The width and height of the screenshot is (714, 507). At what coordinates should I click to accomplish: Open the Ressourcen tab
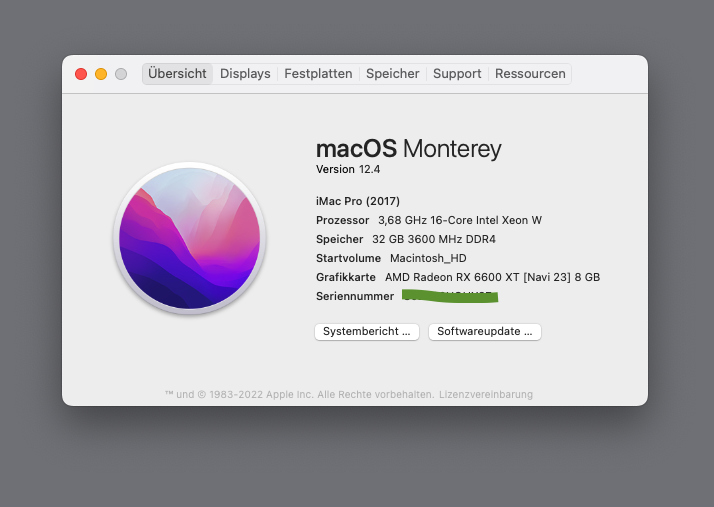(x=530, y=74)
